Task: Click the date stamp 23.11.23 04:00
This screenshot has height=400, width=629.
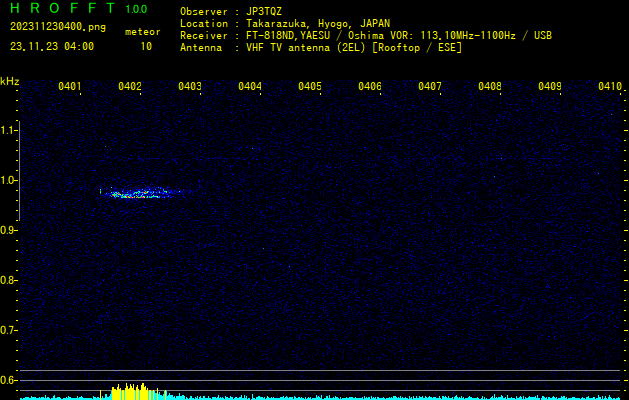Action: coord(52,47)
